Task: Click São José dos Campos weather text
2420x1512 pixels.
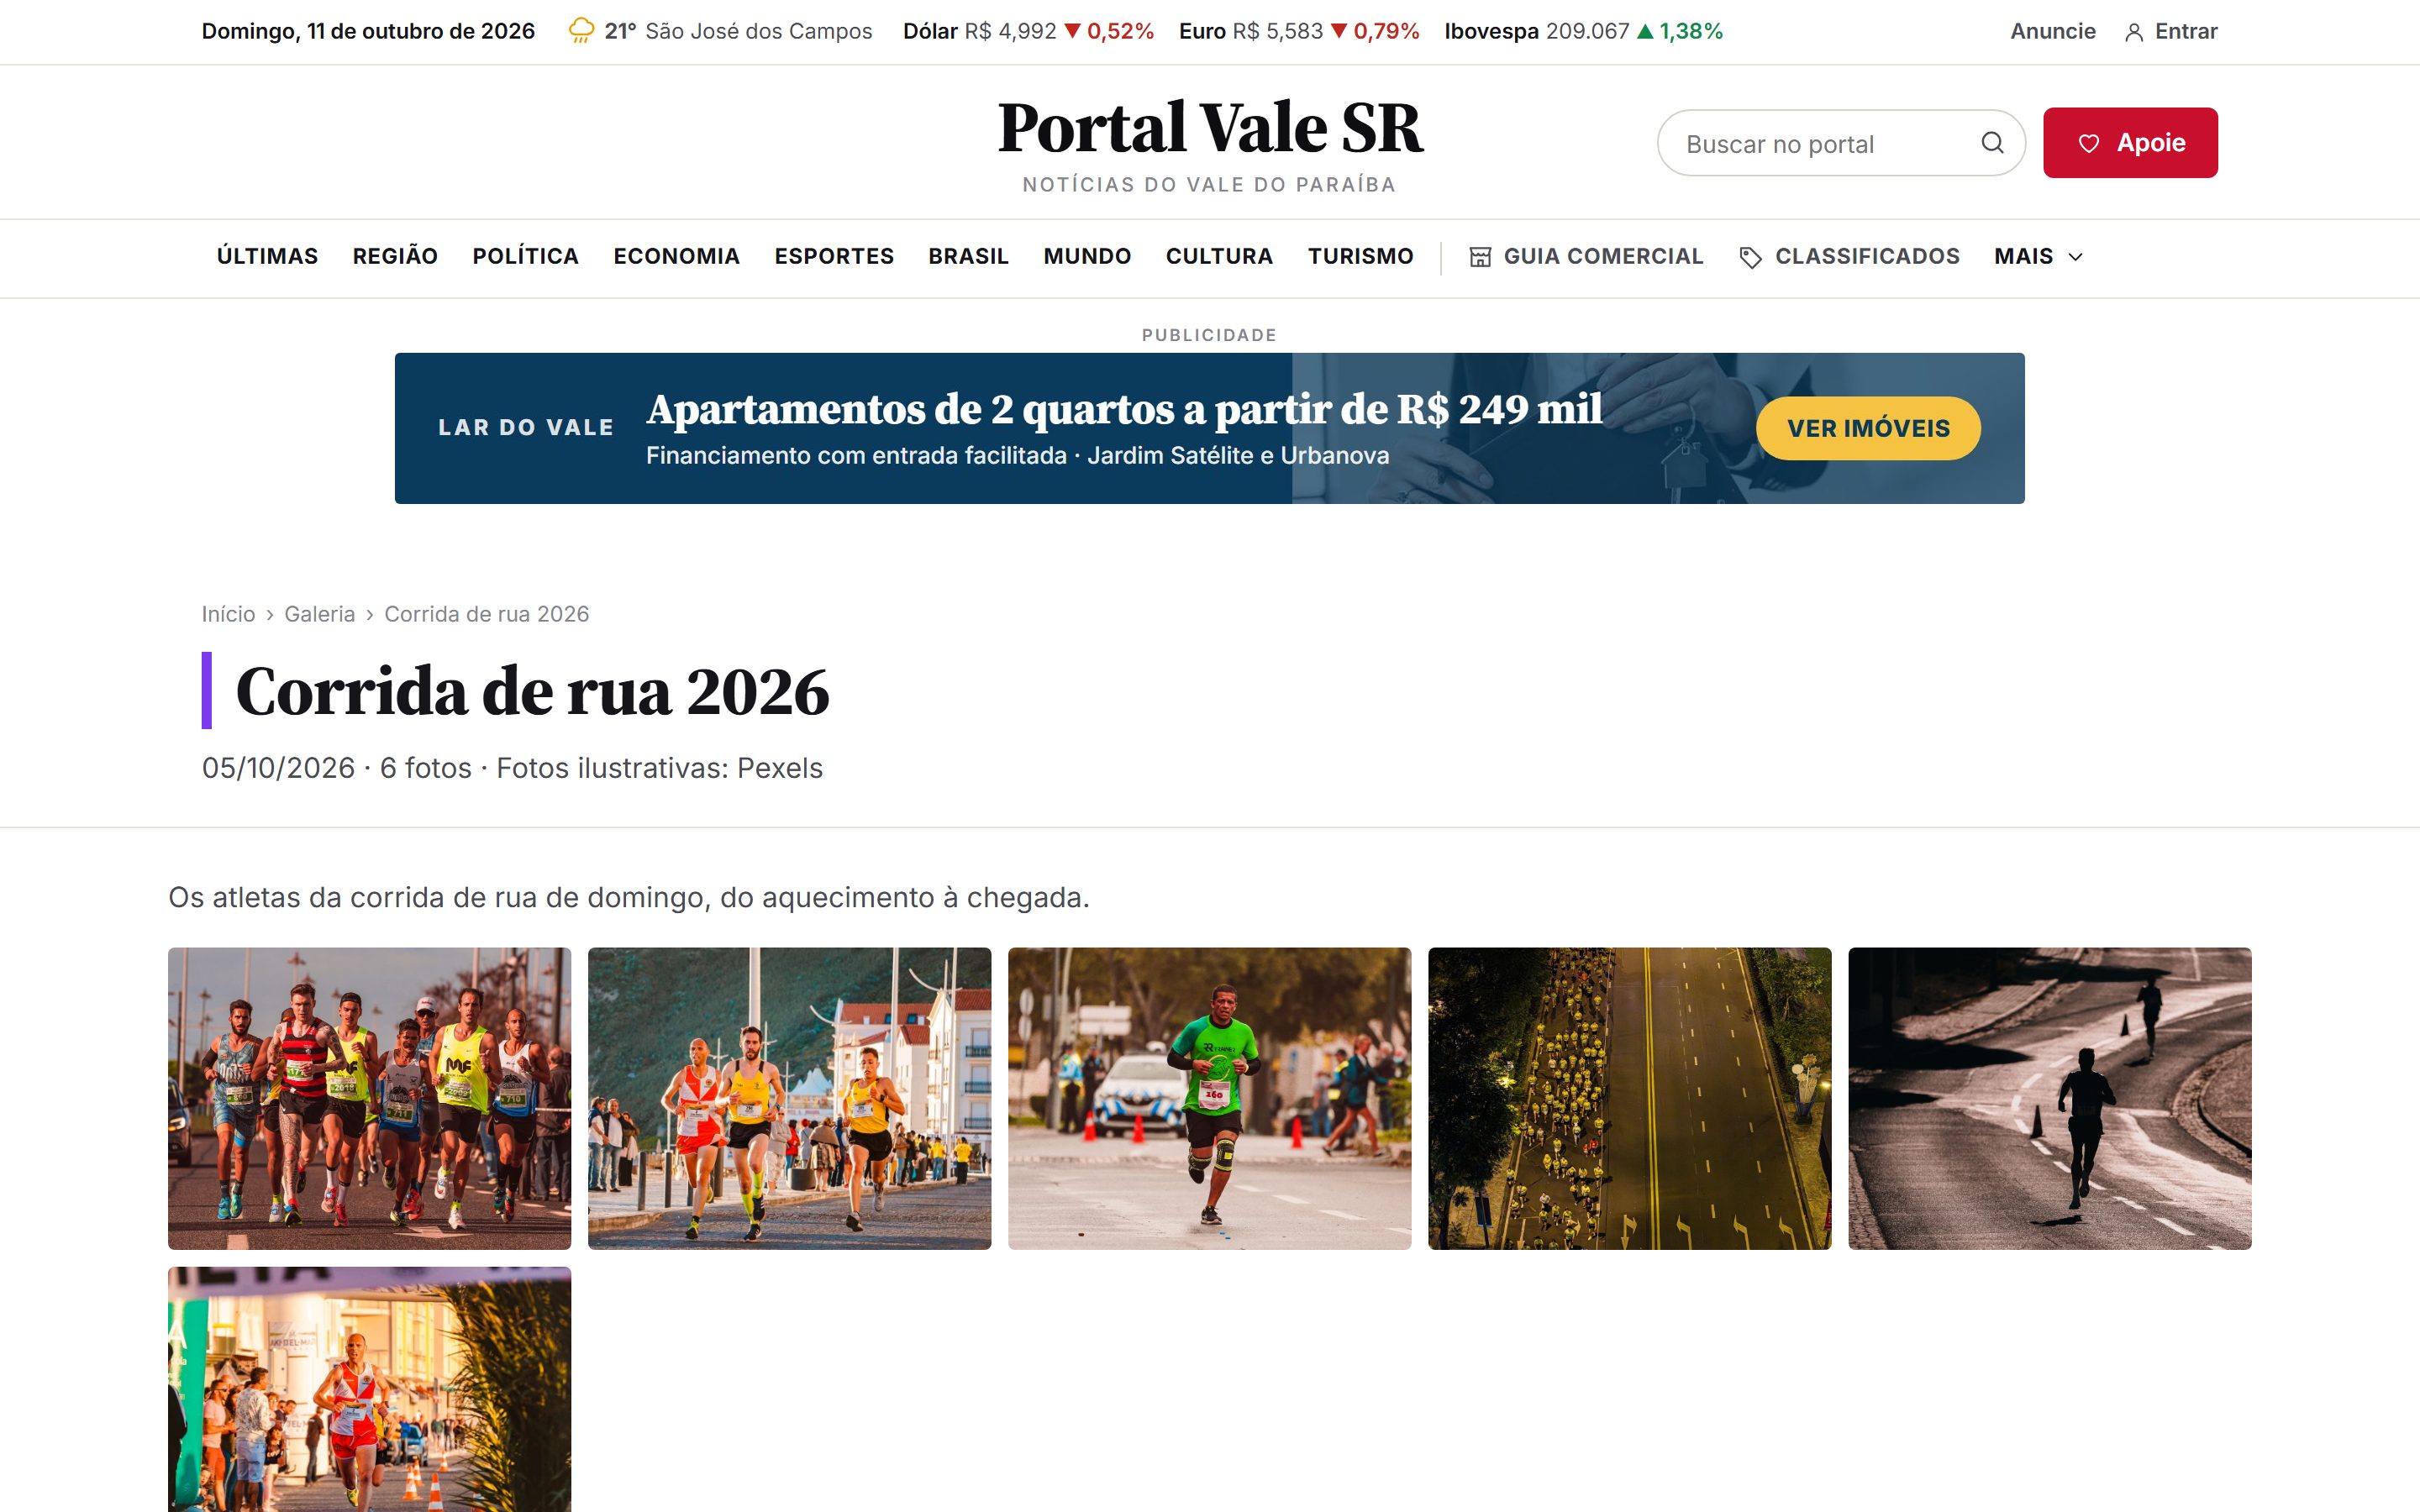Action: point(758,31)
